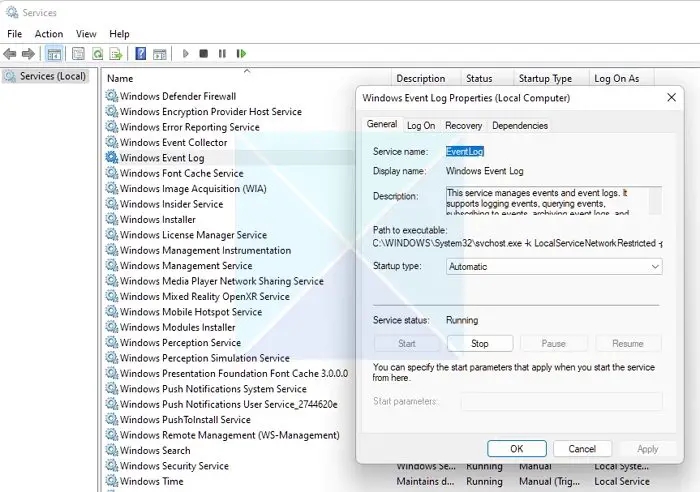Switch to the Log On tab
700x492 pixels.
(x=421, y=126)
